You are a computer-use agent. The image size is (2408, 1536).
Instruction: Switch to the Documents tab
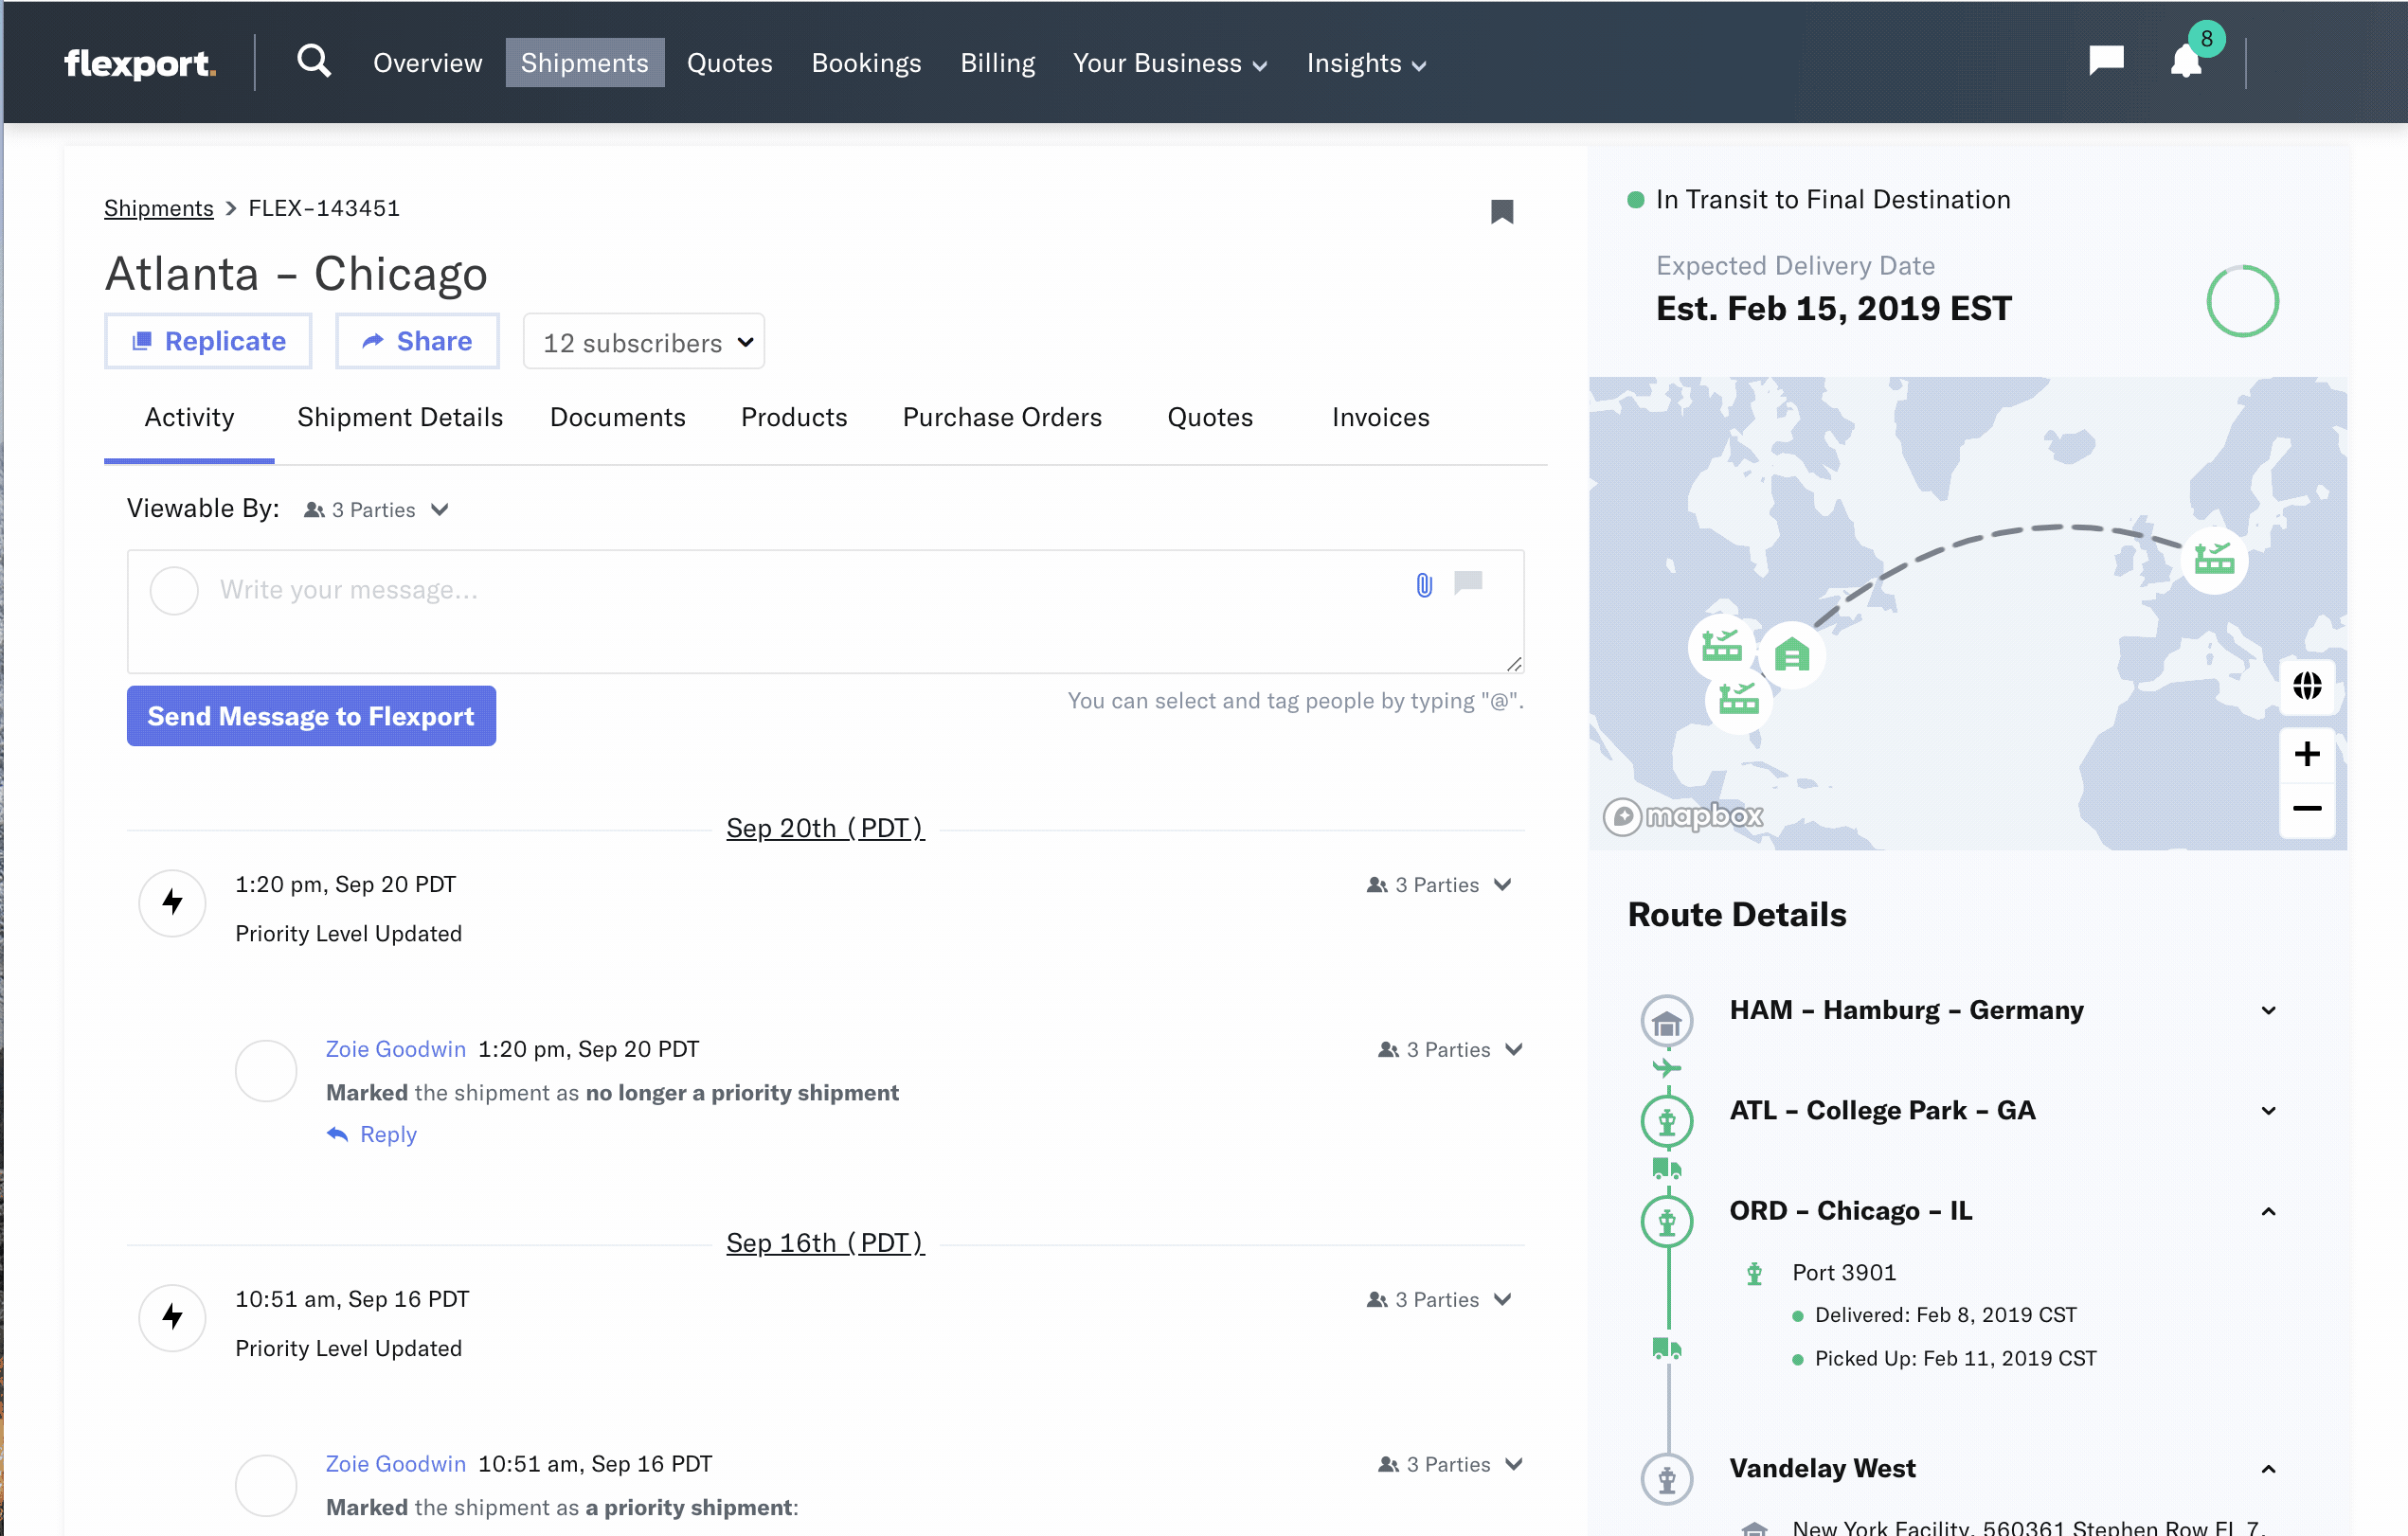click(617, 417)
